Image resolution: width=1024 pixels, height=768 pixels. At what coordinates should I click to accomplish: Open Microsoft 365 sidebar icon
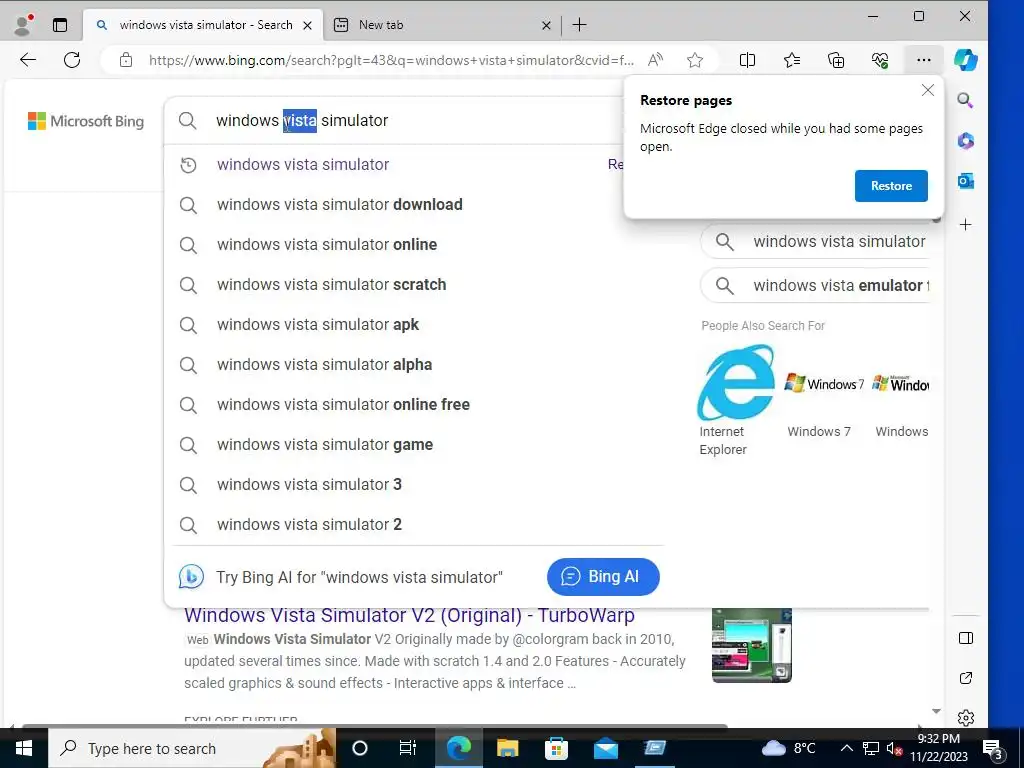[965, 140]
